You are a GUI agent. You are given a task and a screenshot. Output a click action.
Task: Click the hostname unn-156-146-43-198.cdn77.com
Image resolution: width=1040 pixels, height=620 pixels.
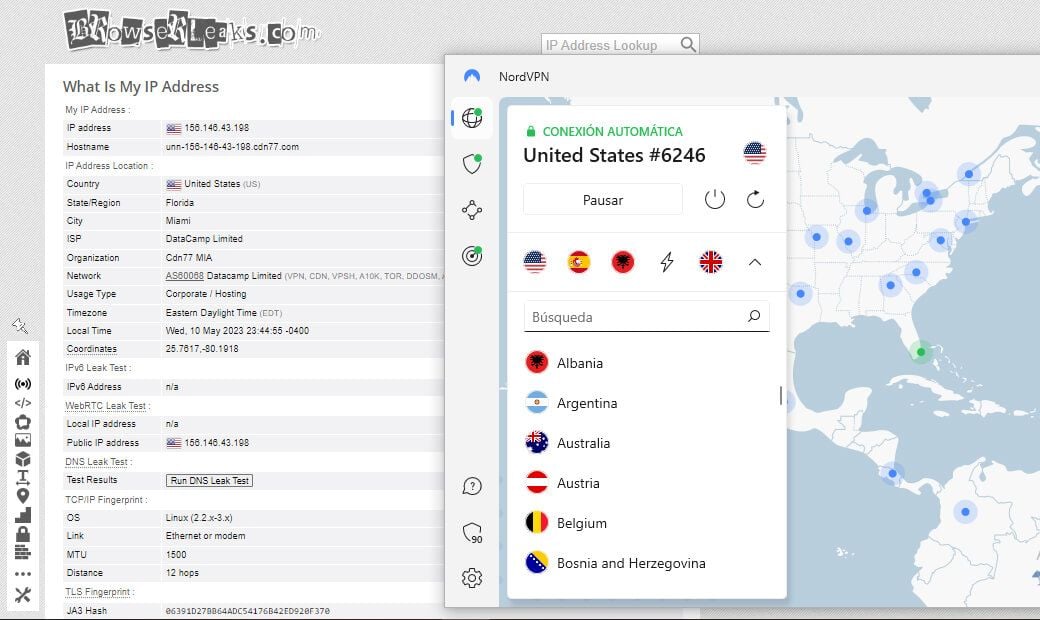click(x=232, y=147)
